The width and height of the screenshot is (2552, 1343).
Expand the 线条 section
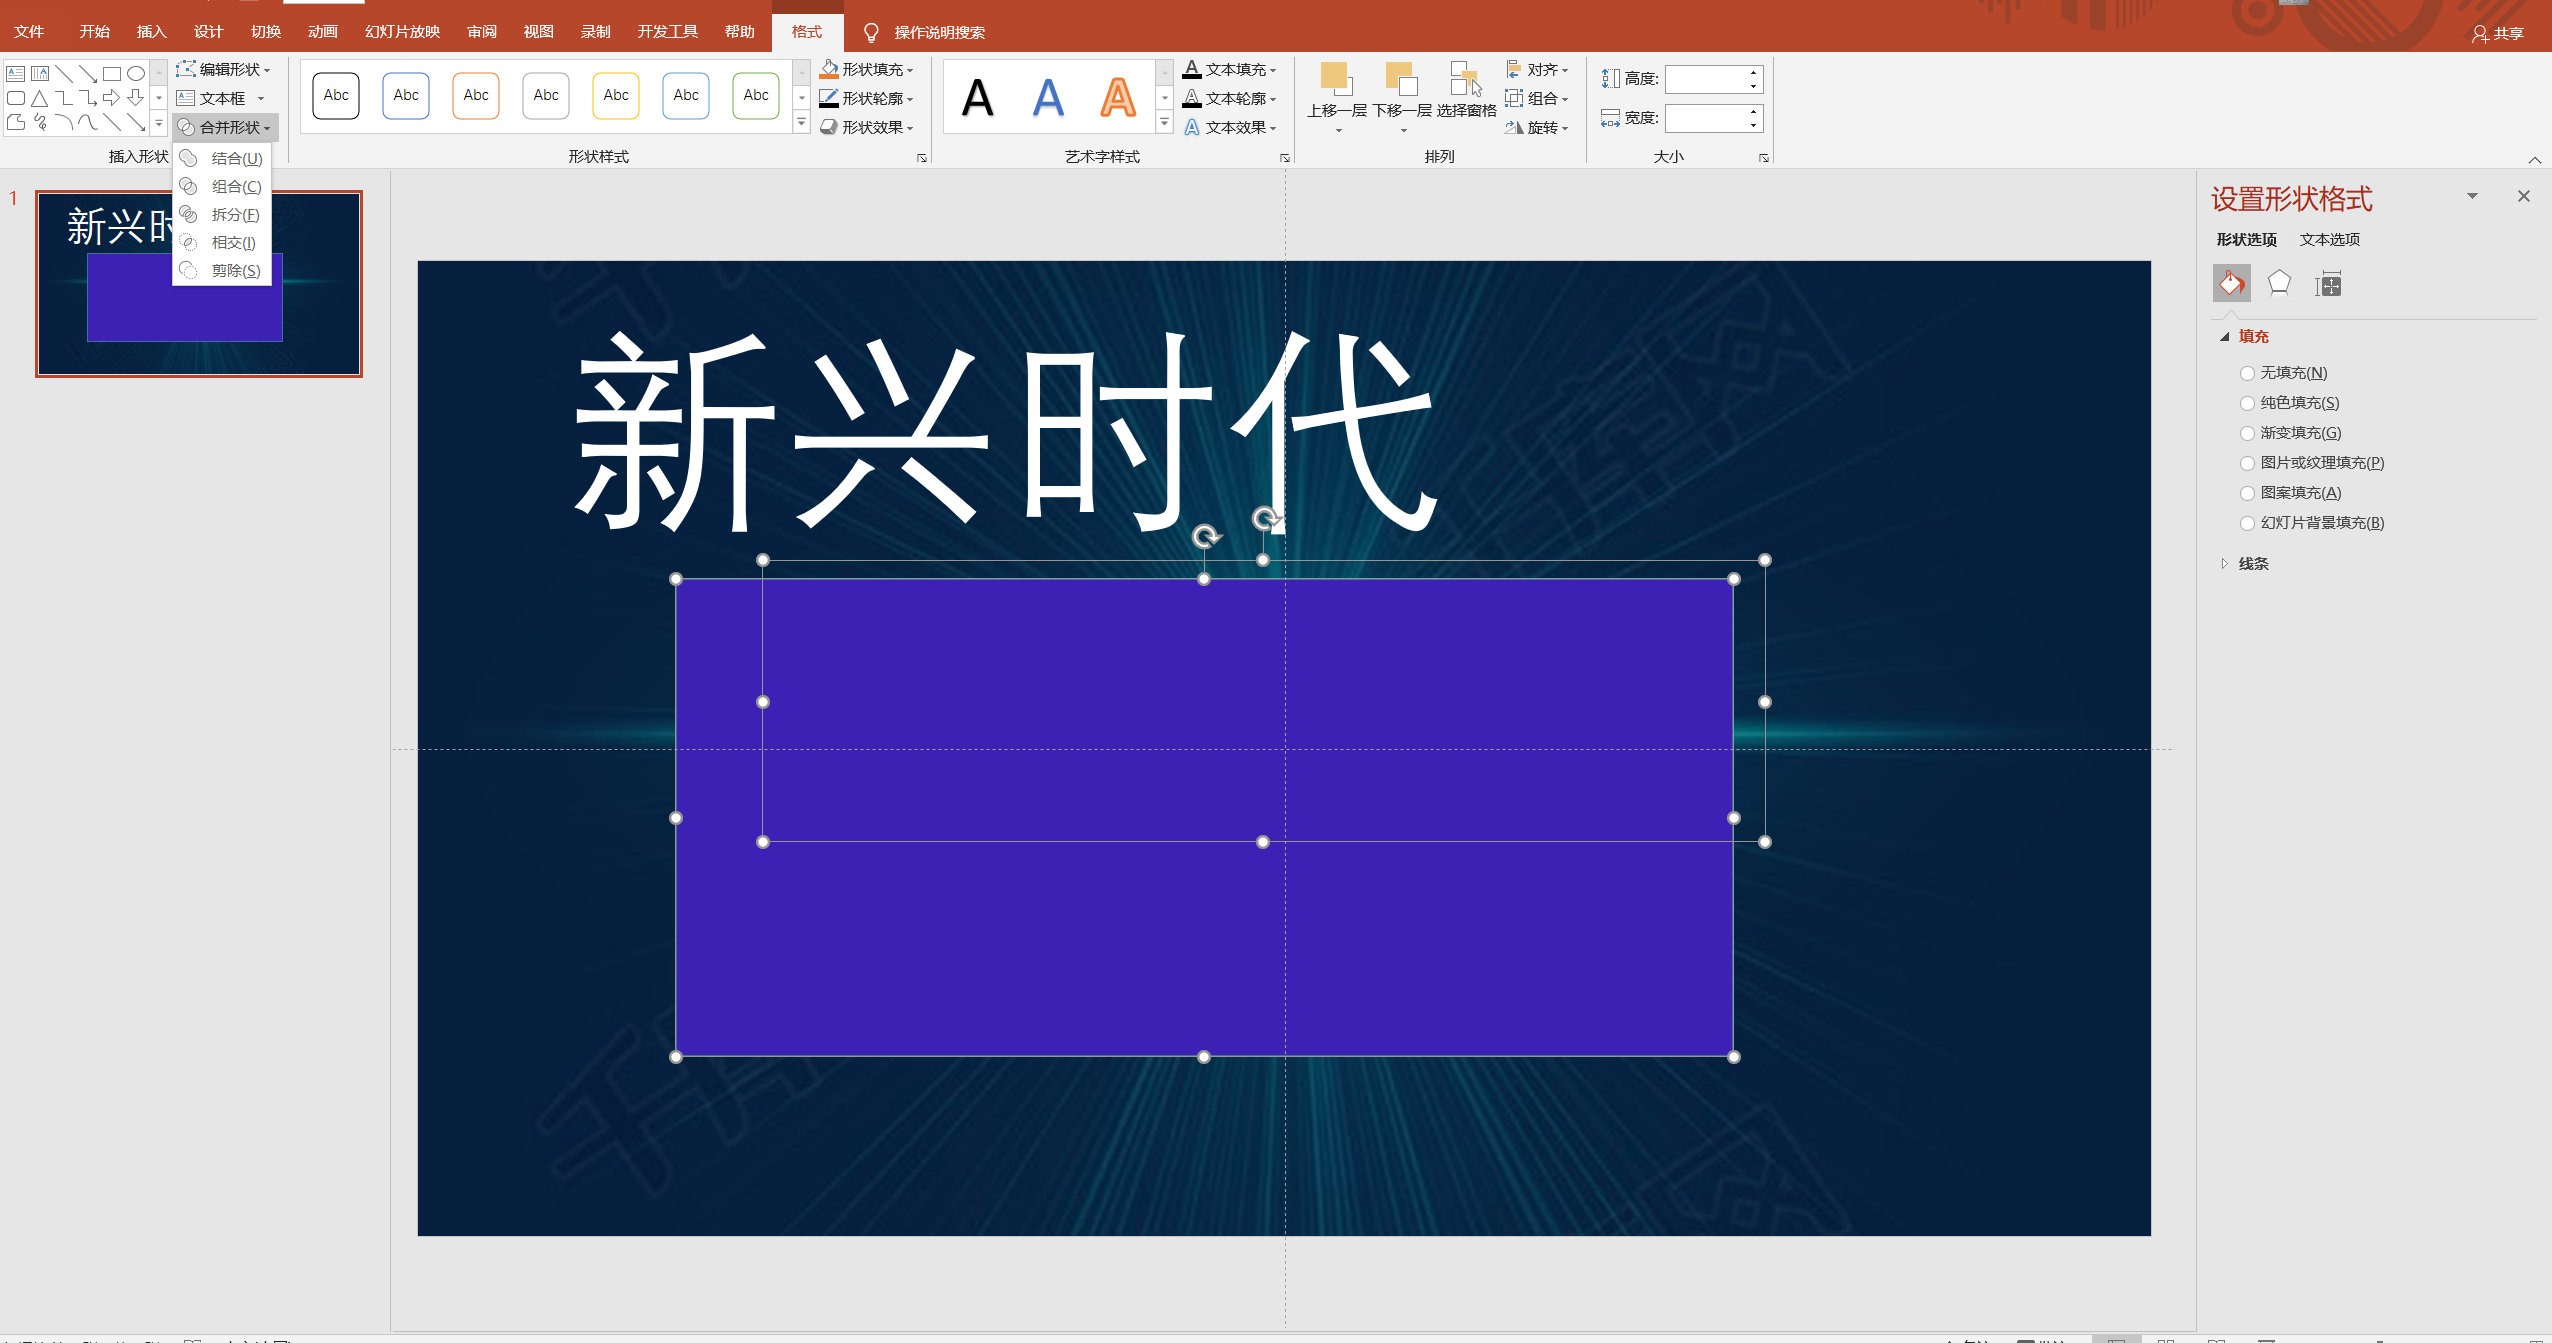[x=2224, y=564]
